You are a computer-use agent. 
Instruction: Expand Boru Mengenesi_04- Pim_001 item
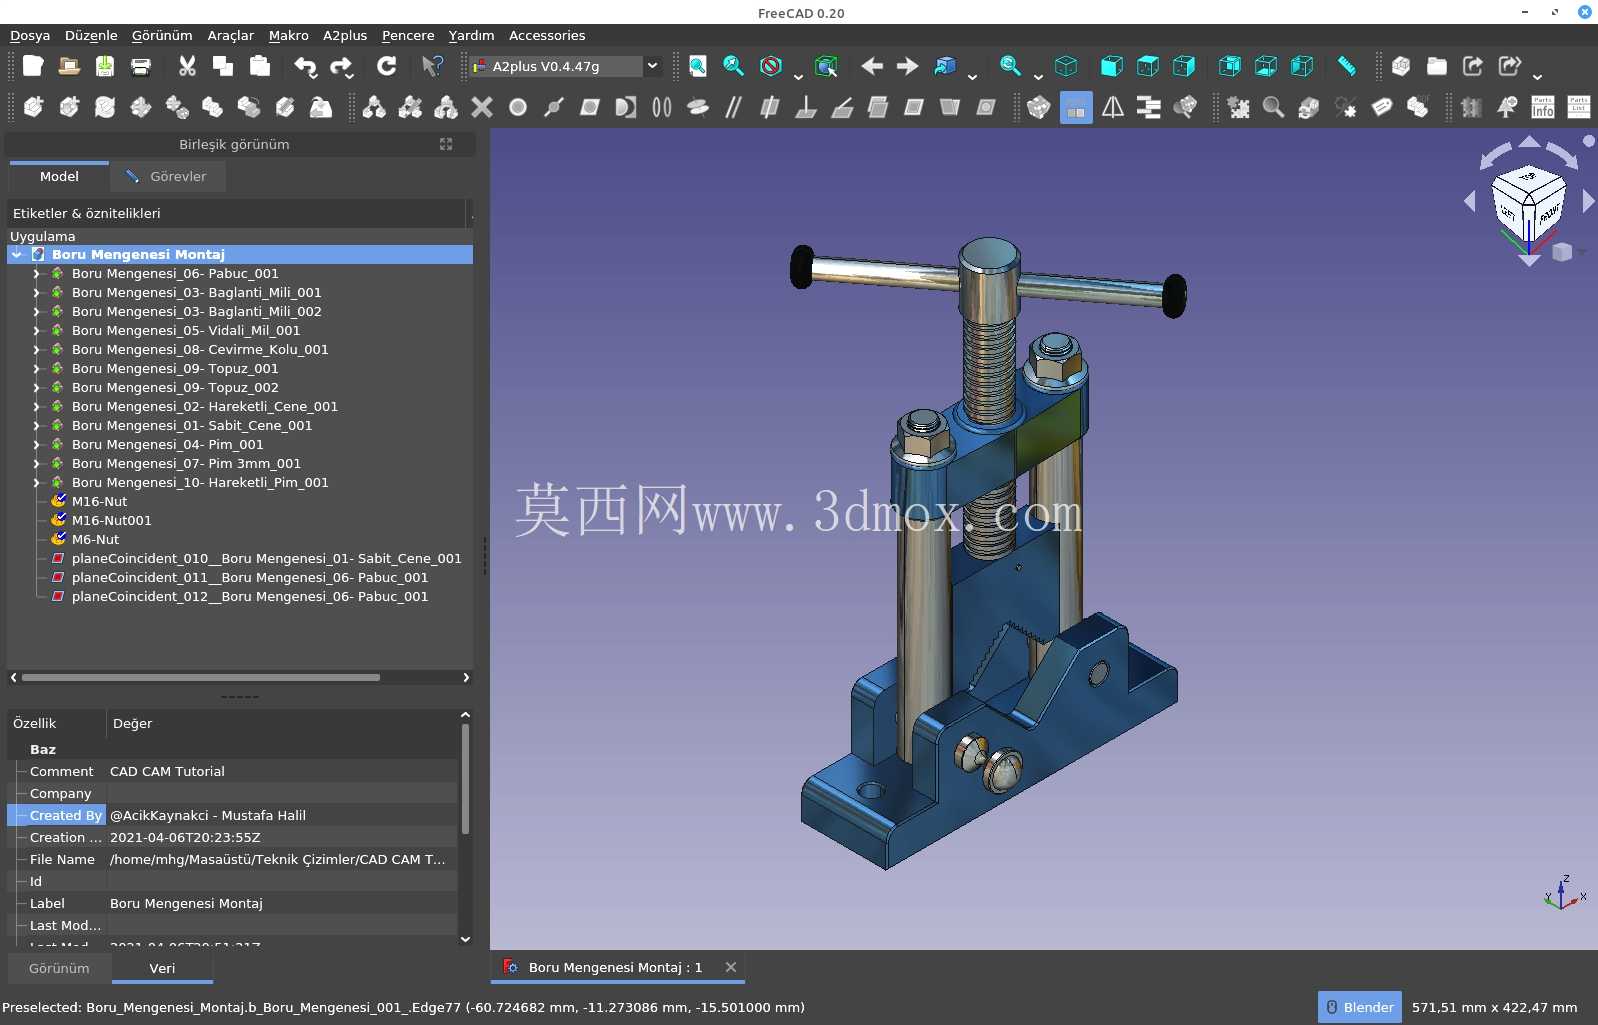pyautogui.click(x=36, y=444)
